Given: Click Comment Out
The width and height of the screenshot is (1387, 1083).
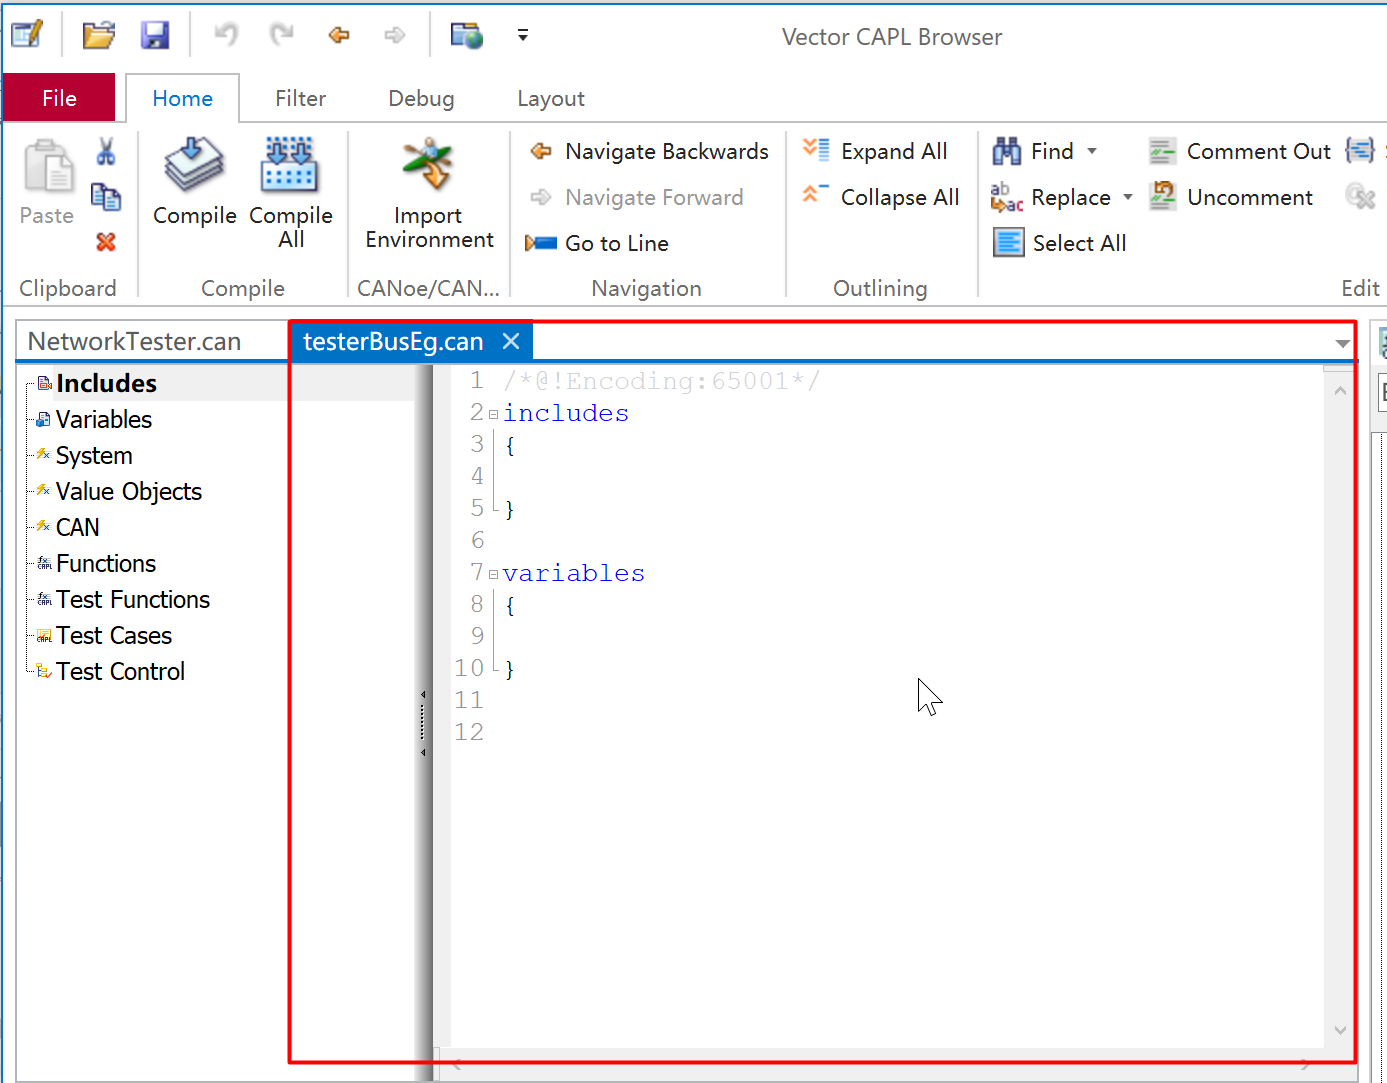Looking at the screenshot, I should [x=1240, y=151].
